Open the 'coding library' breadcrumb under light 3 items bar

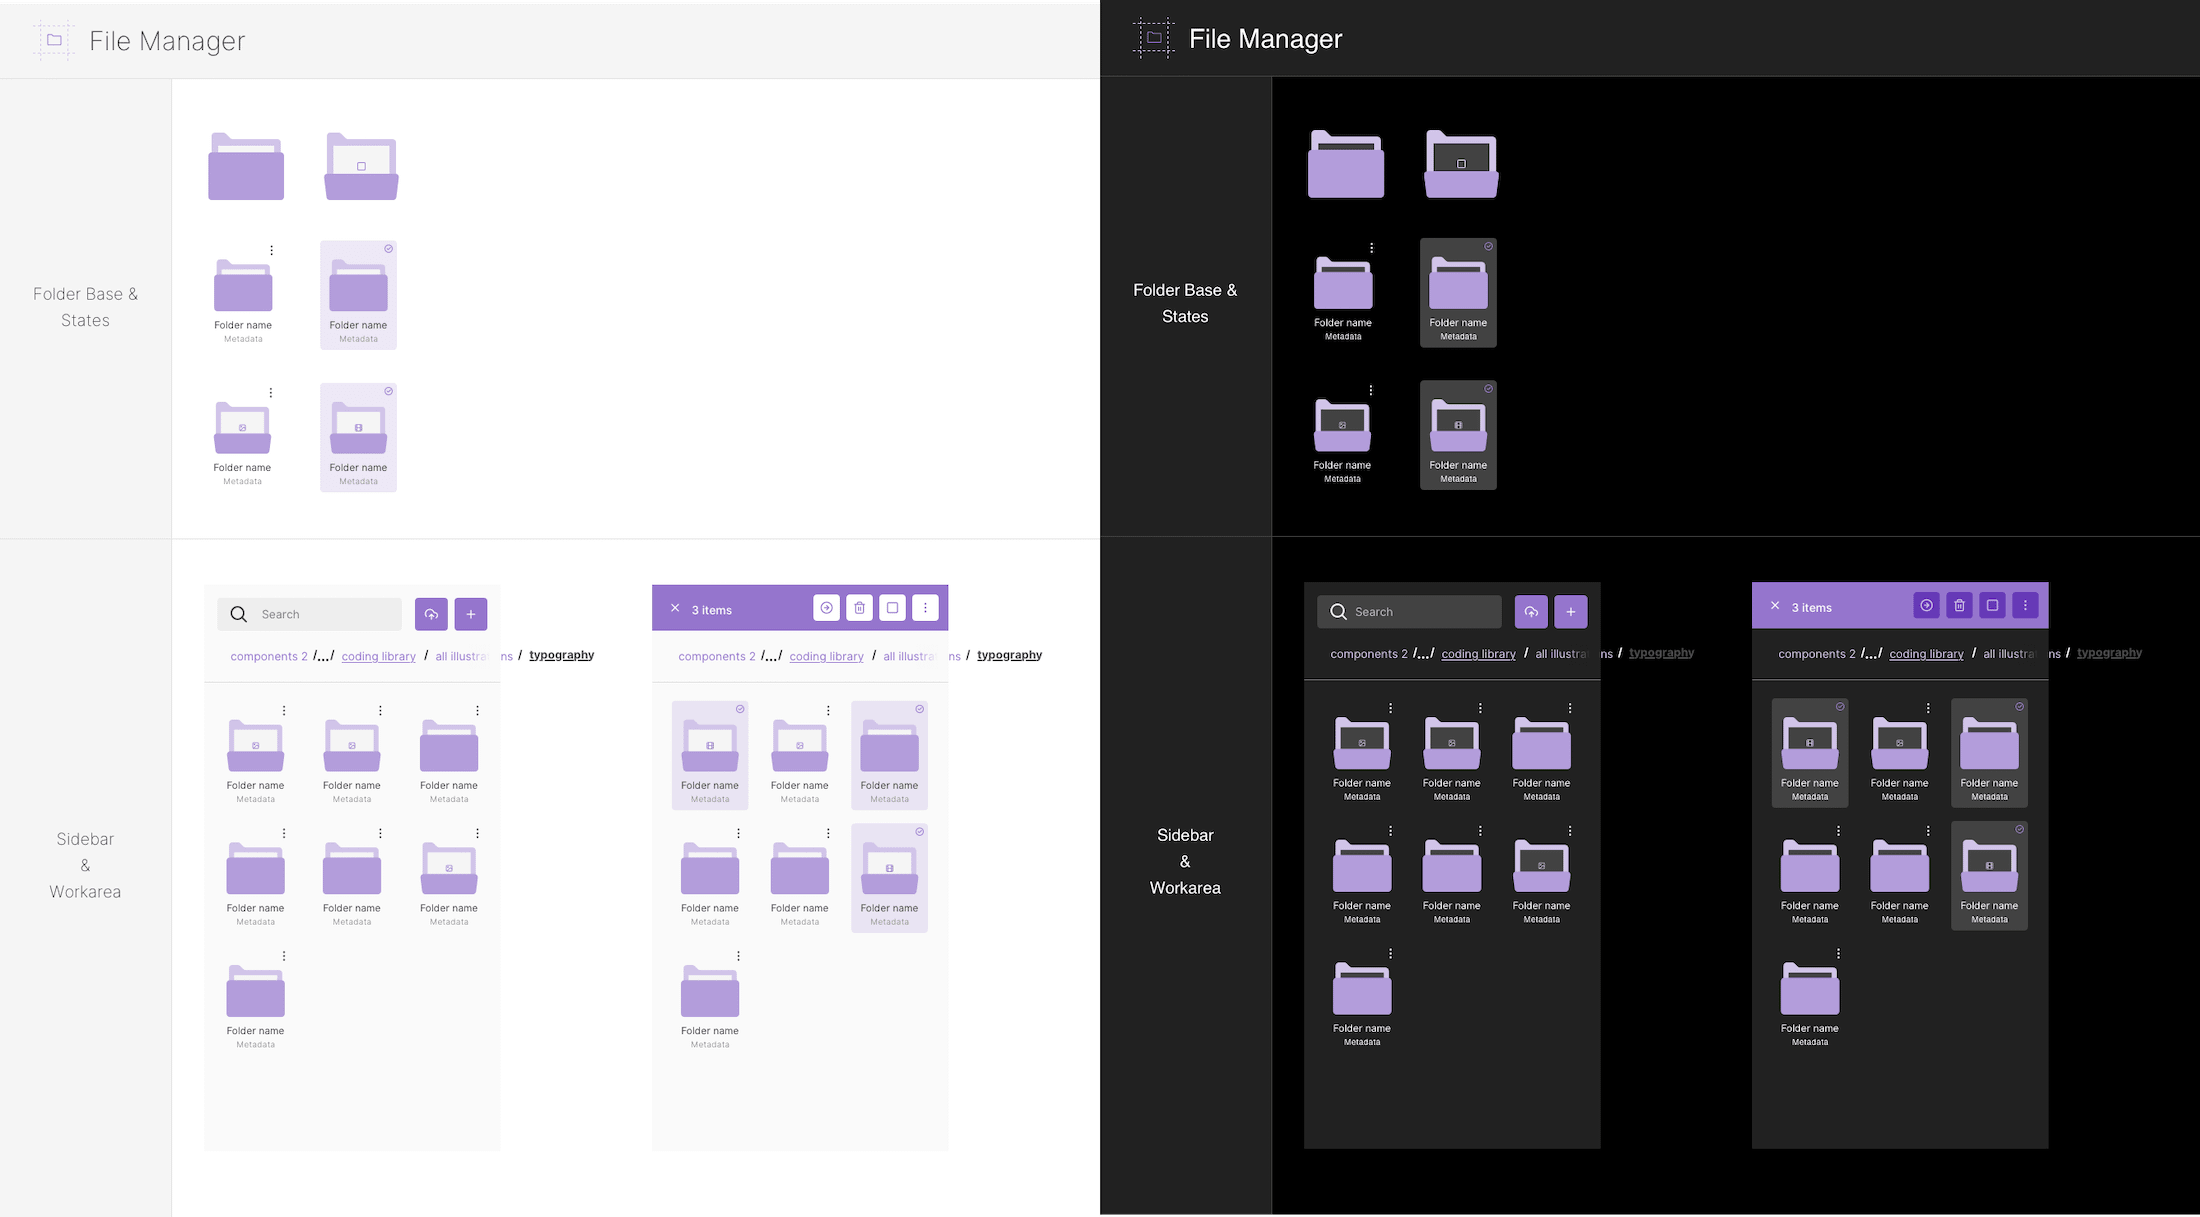tap(827, 657)
